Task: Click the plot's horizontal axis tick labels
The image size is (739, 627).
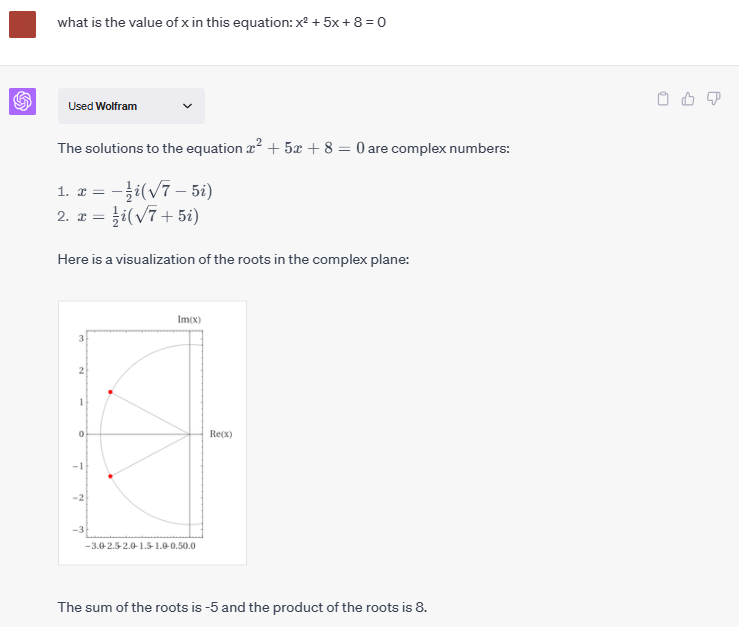Action: tap(141, 546)
